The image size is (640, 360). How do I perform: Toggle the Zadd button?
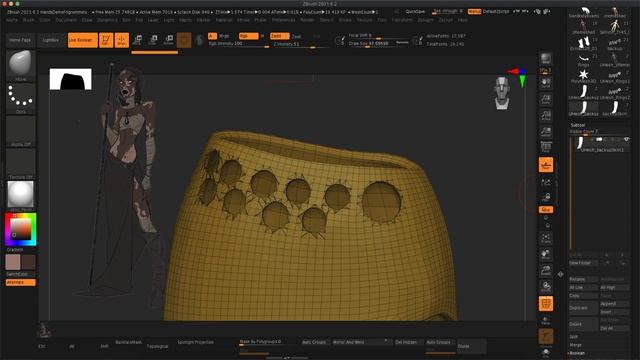pyautogui.click(x=280, y=36)
